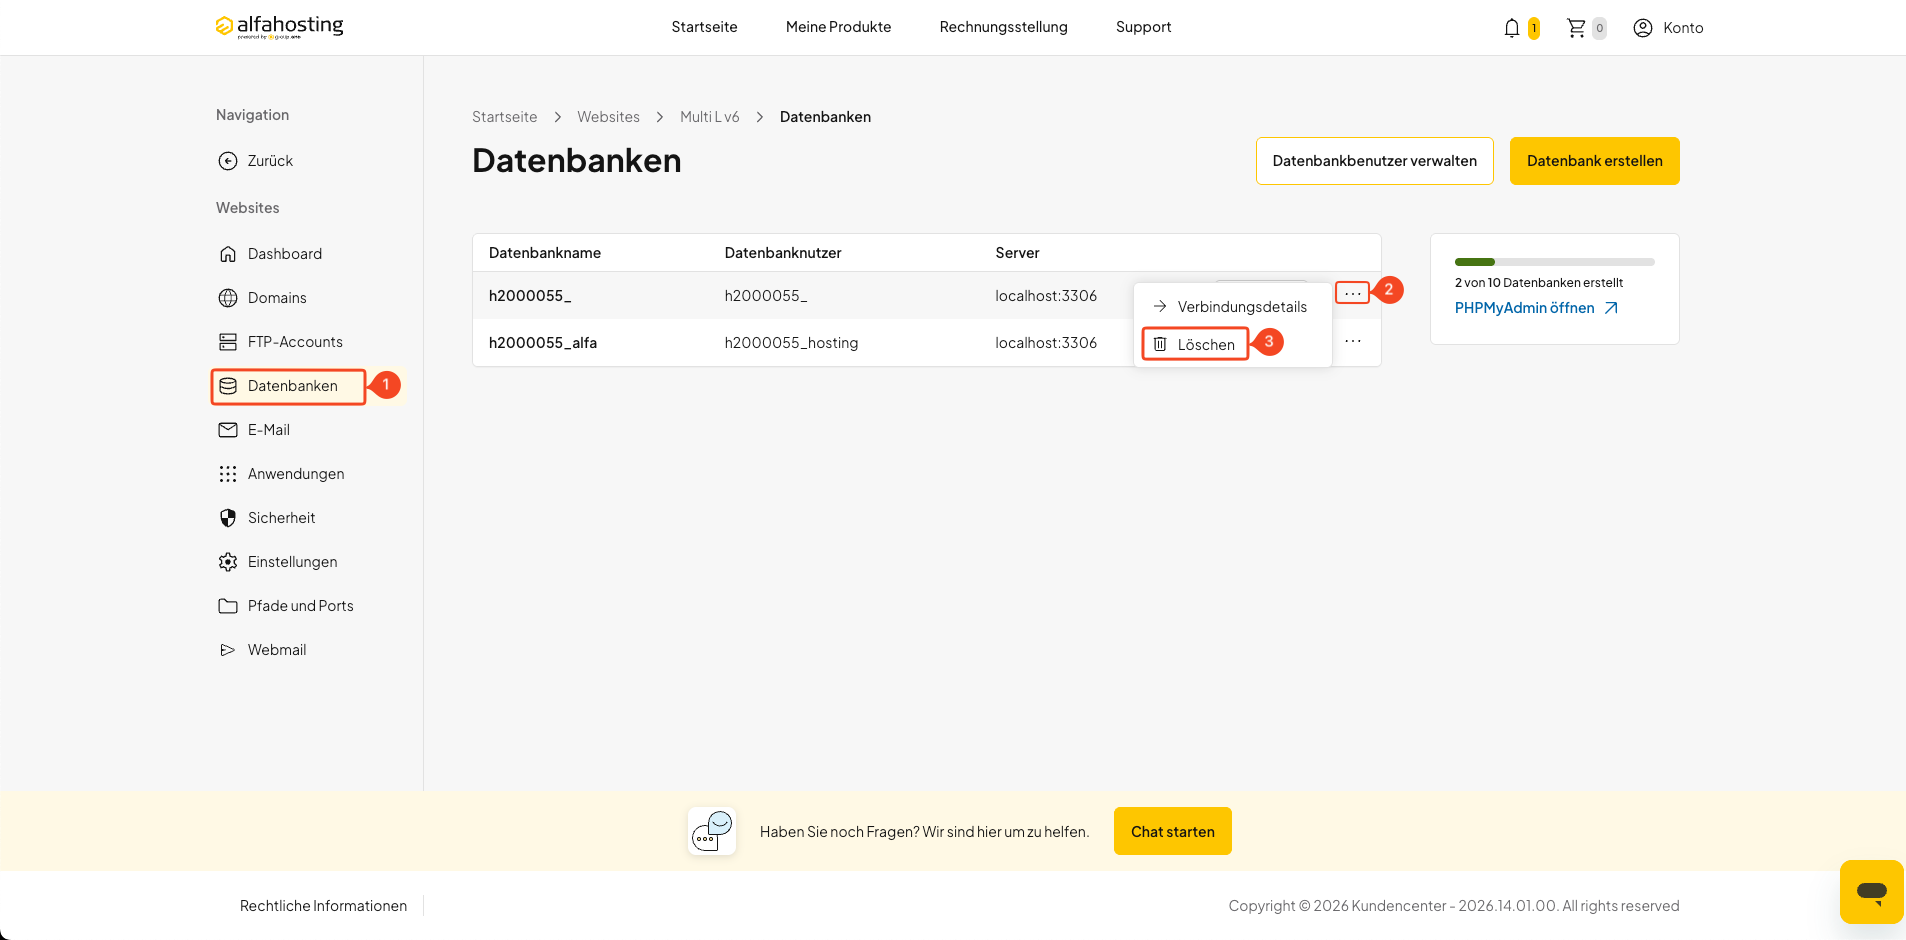1906x940 pixels.
Task: Click '2 von 10 Datenbanken erstellt' text
Action: click(x=1538, y=283)
